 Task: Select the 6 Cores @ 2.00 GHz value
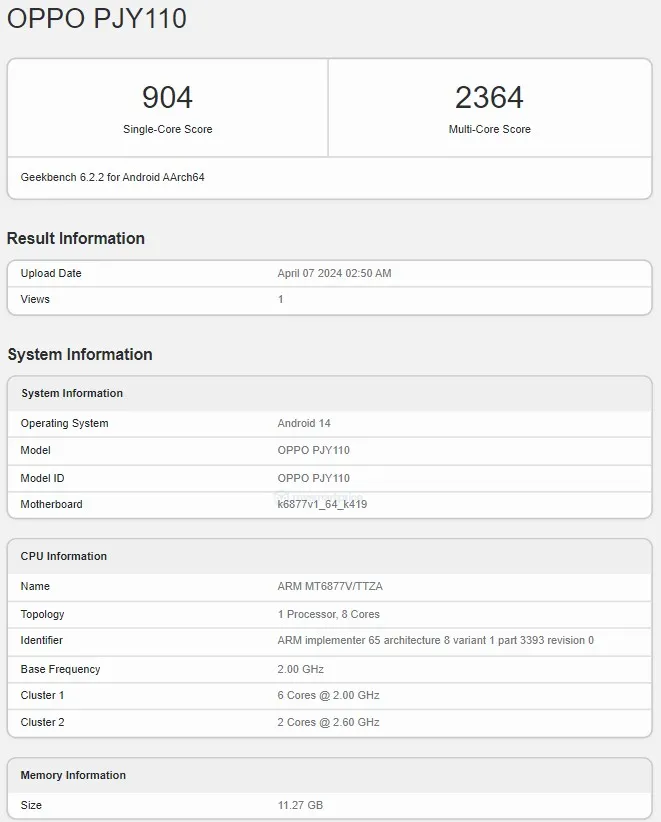(x=329, y=695)
